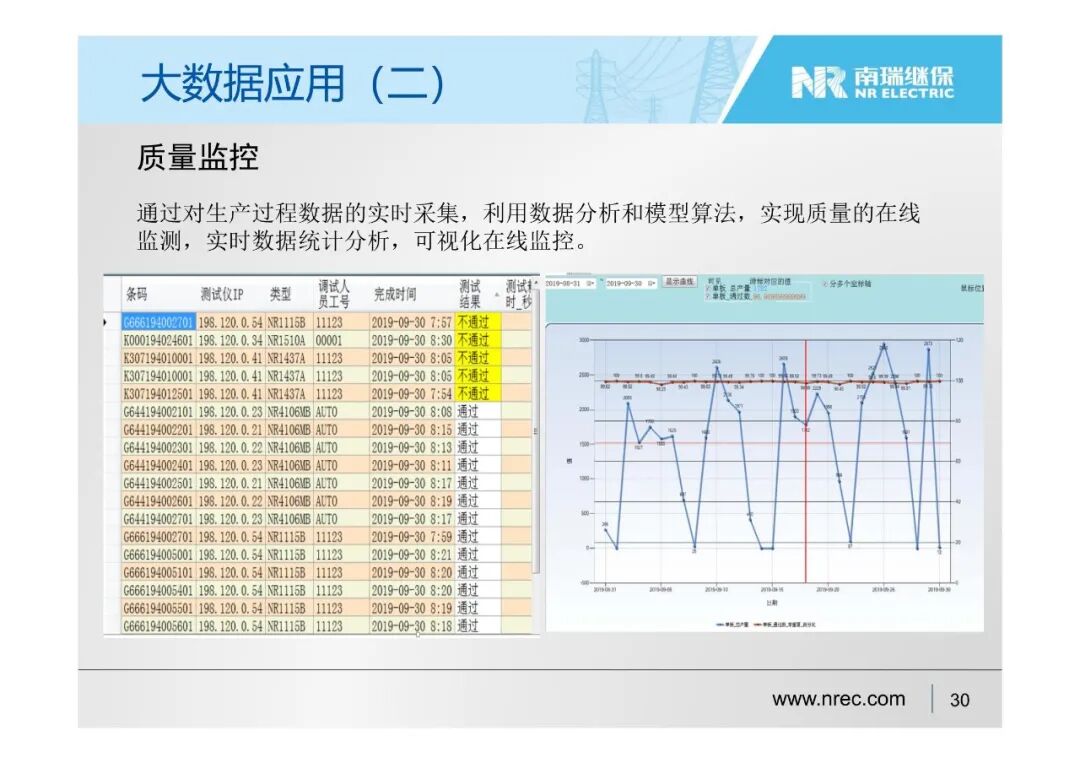Select barcode cell G644194002101
Viewport: 1080px width, 763px height.
[x=158, y=412]
